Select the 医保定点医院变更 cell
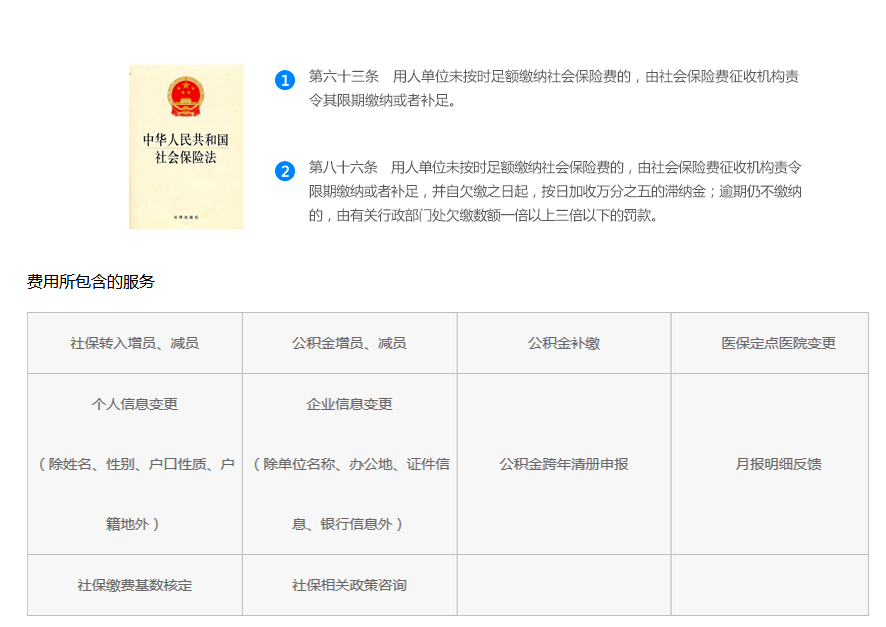This screenshot has height=627, width=886. (778, 343)
